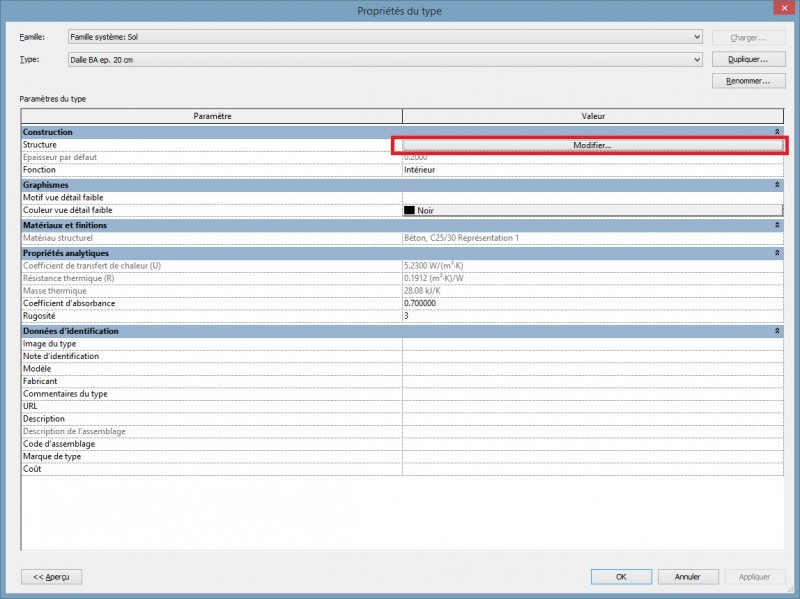Collapse the Données d'identification section
The width and height of the screenshot is (800, 599).
(777, 331)
